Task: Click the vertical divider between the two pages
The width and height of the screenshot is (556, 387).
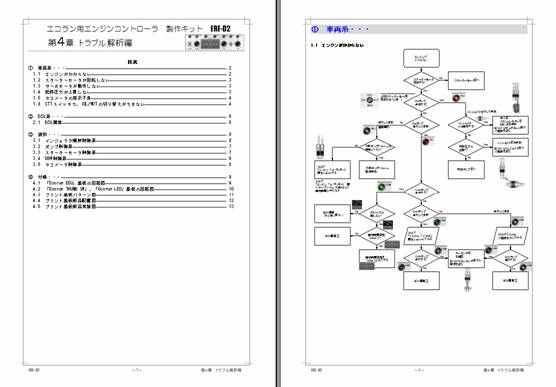Action: [279, 193]
